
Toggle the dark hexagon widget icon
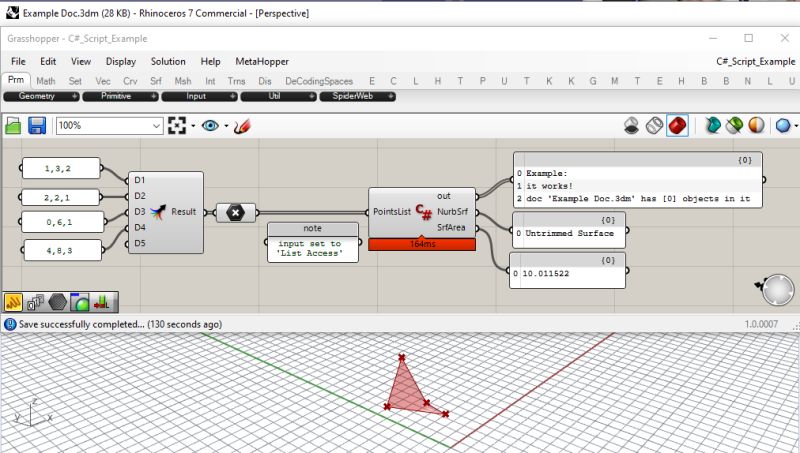pos(58,302)
